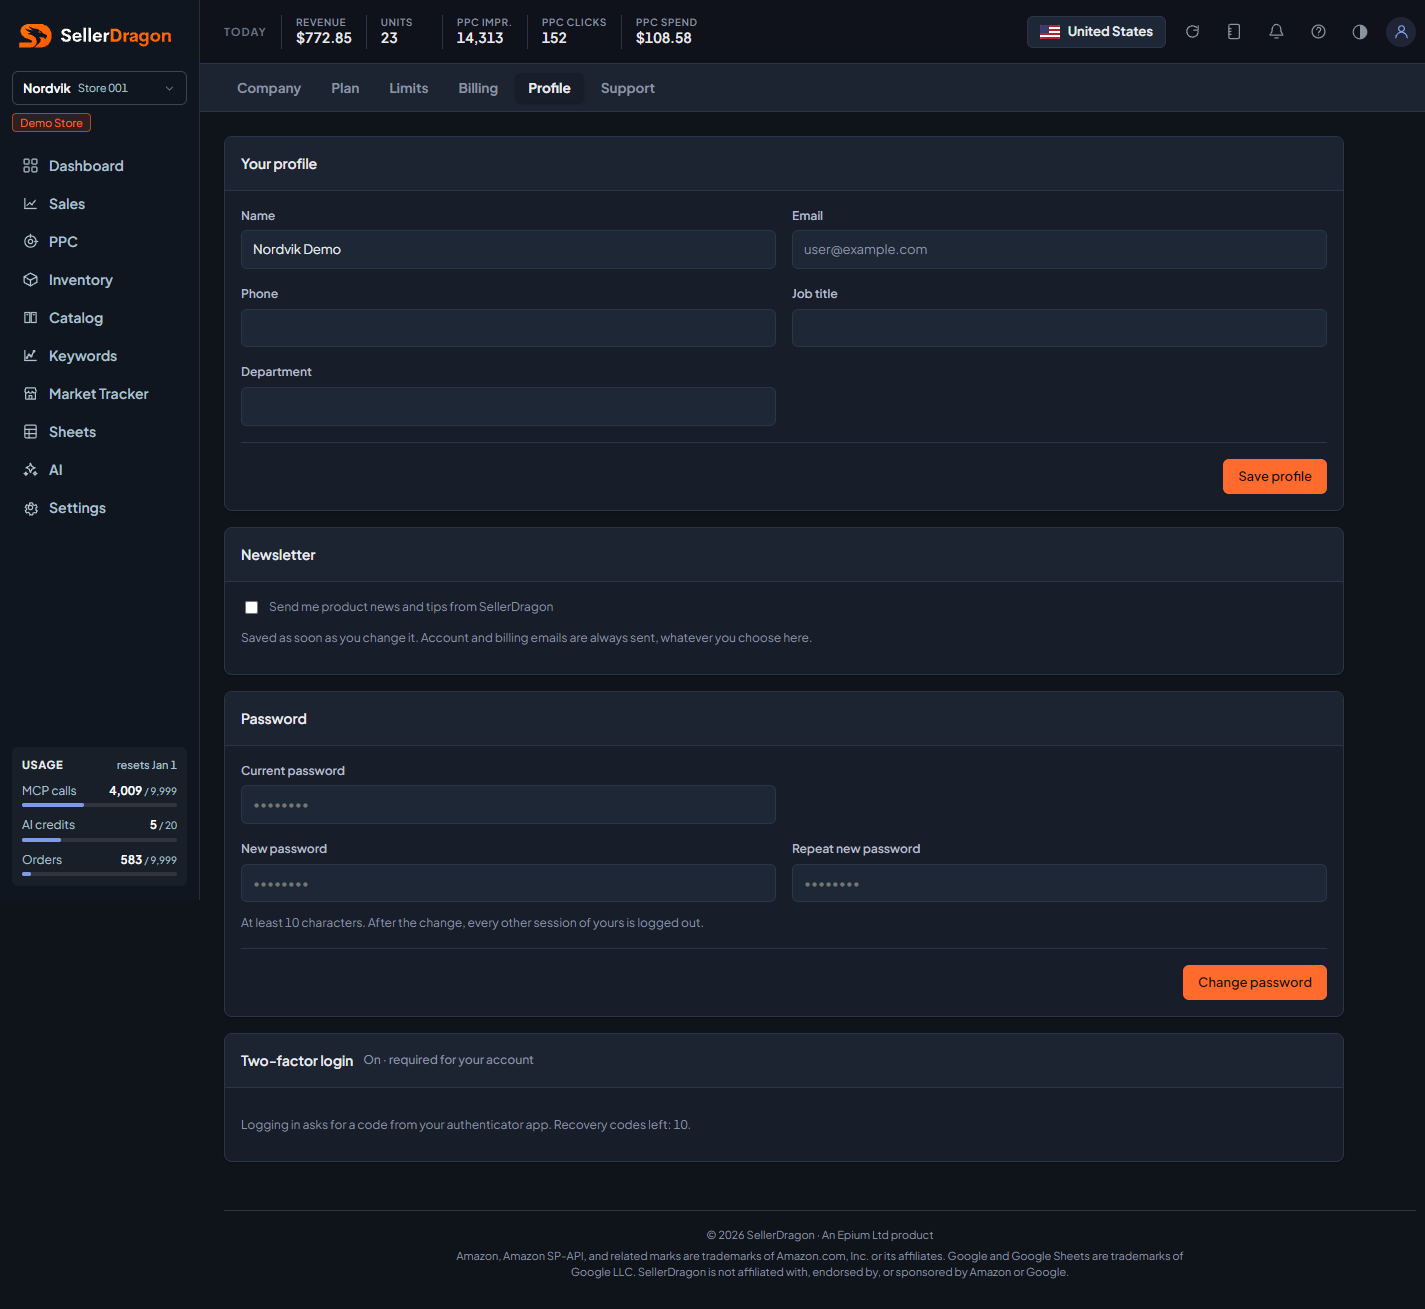
Task: Click the MCP calls usage bar
Action: 99,805
